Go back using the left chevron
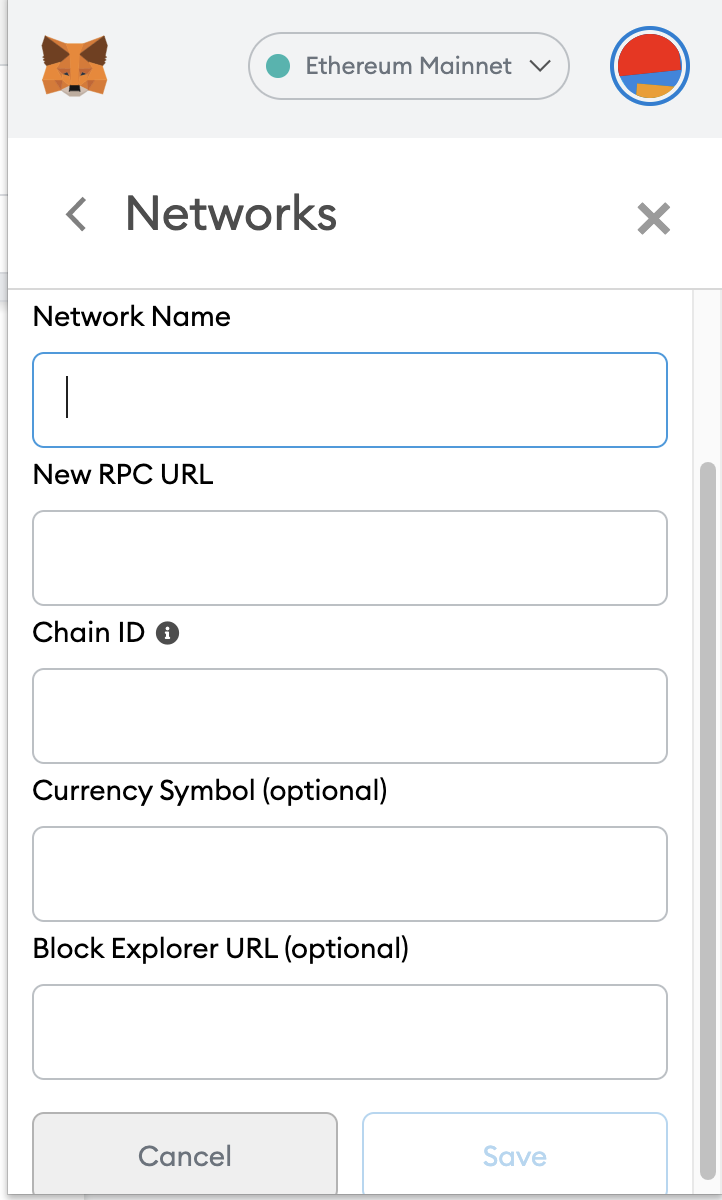 click(x=76, y=214)
